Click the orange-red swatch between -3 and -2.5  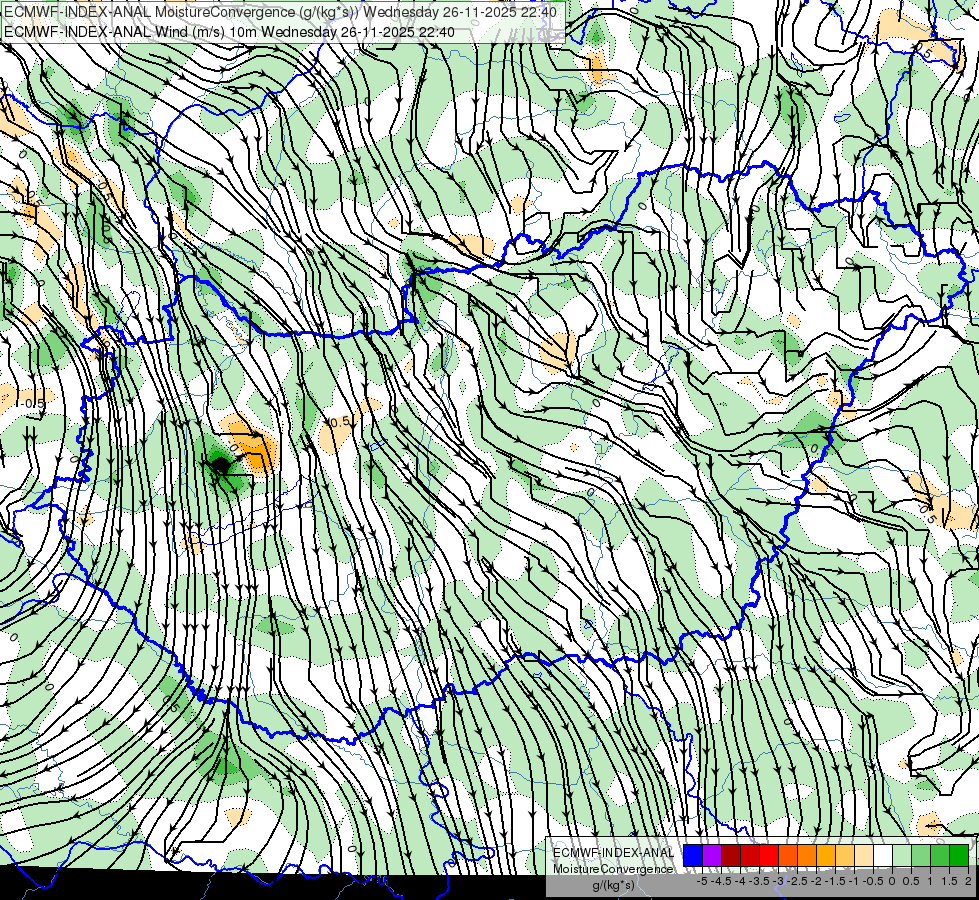click(788, 856)
